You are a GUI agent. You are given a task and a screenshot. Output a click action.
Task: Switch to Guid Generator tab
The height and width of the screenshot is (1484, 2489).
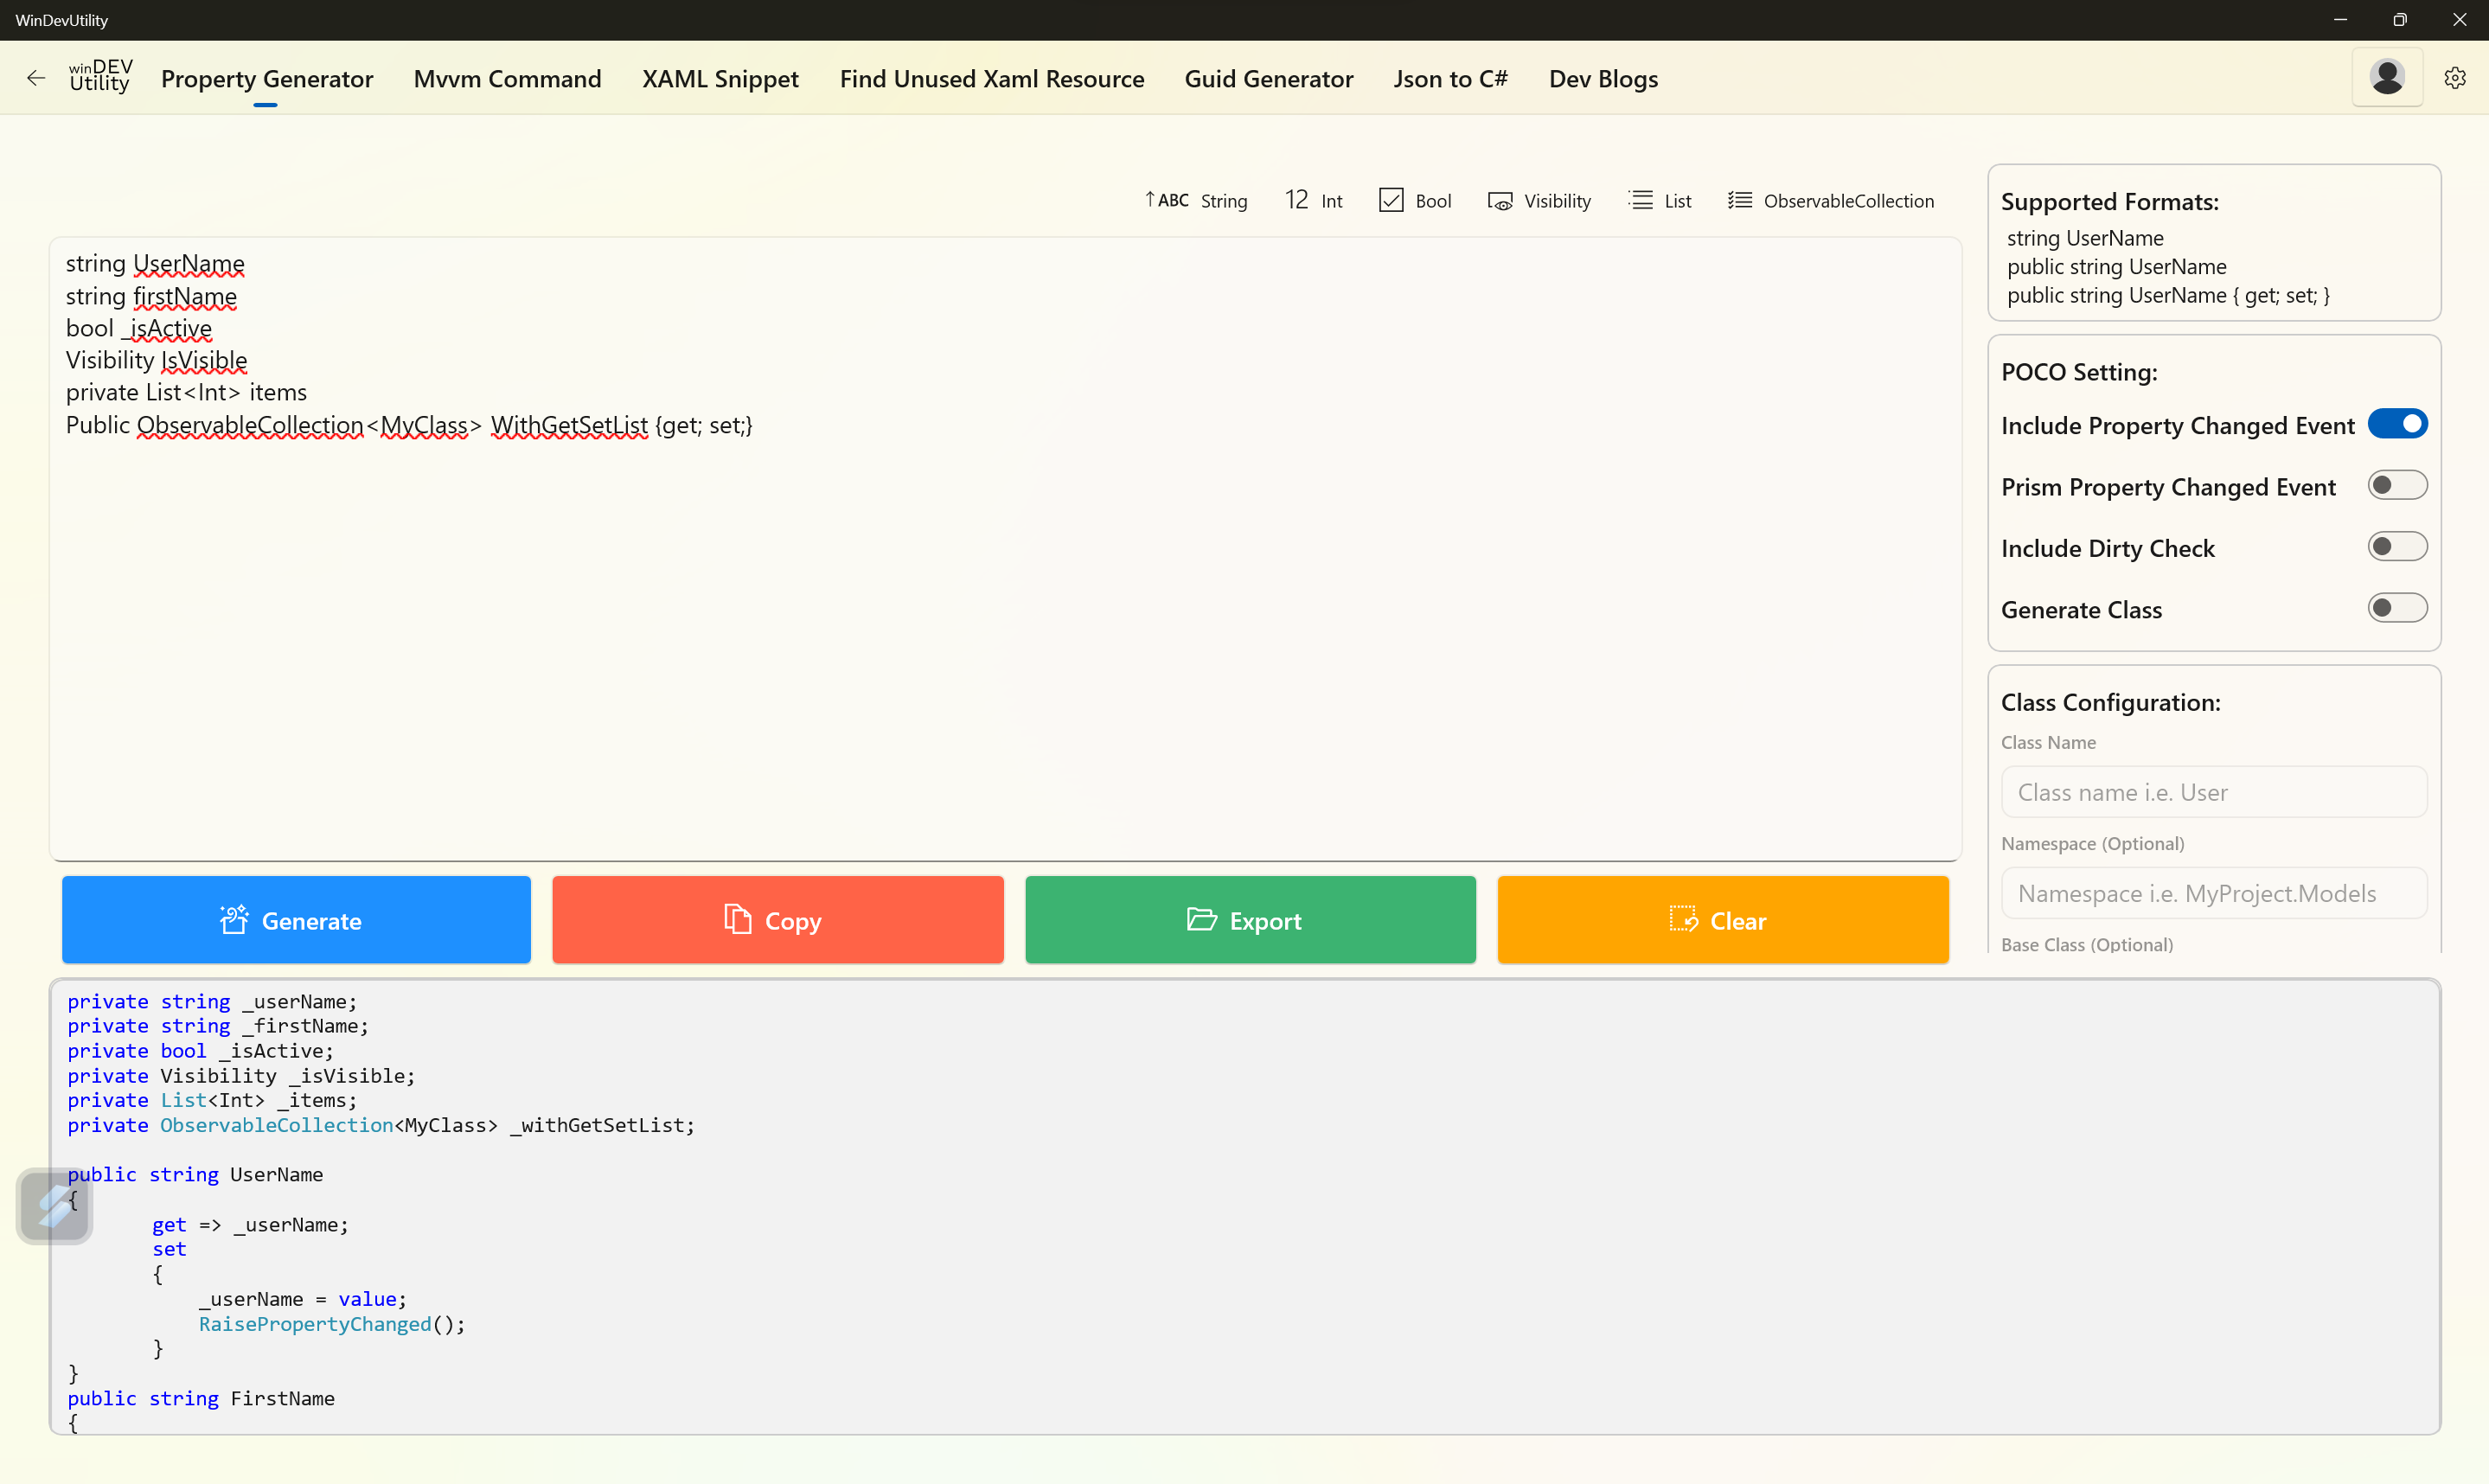point(1268,79)
